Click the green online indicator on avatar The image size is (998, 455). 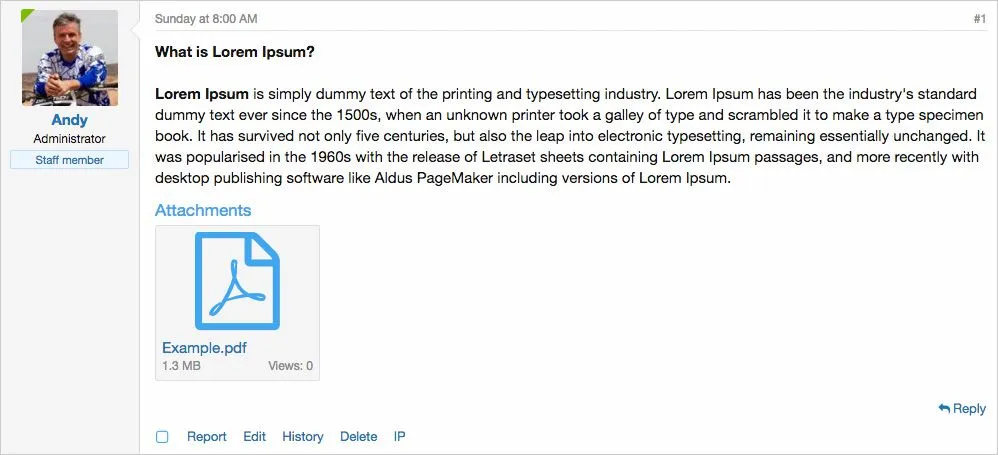click(x=27, y=16)
